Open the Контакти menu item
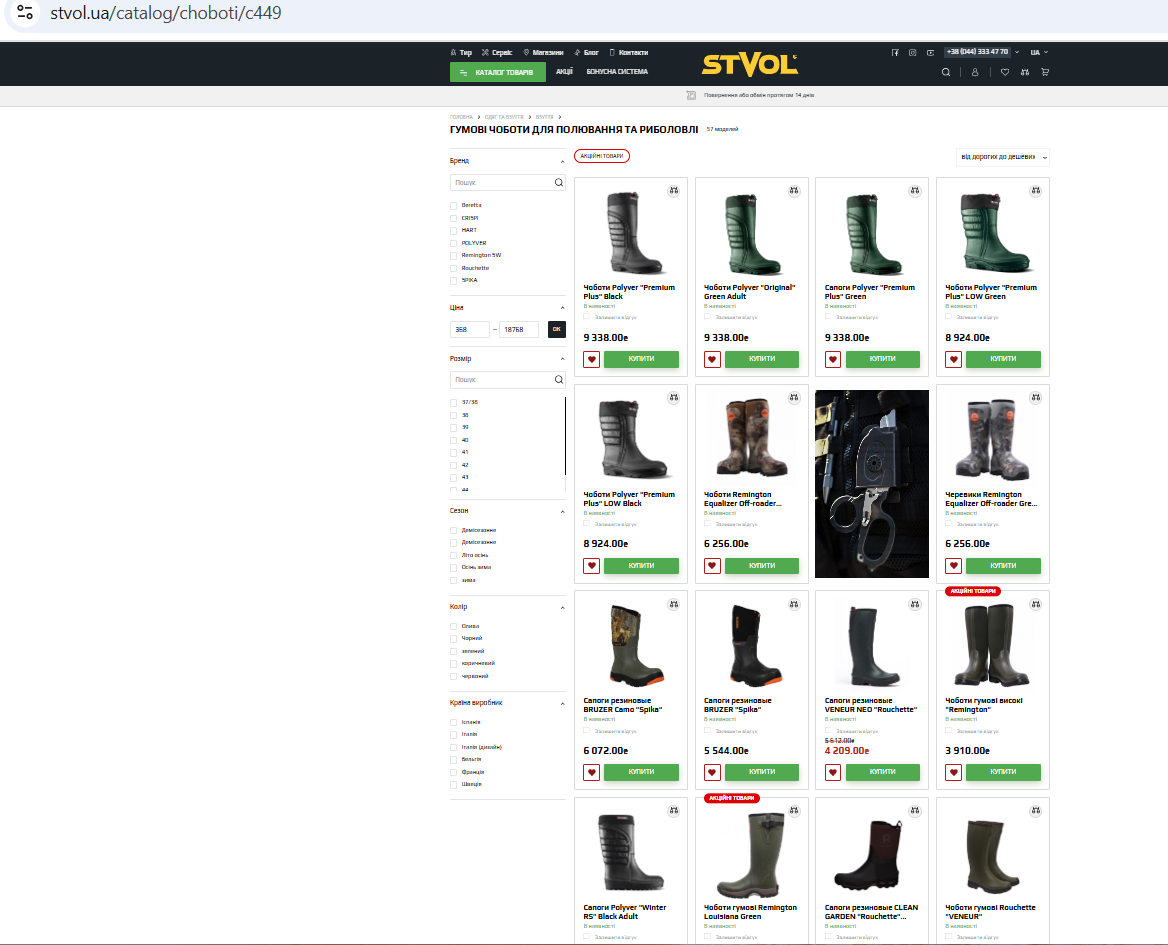The height and width of the screenshot is (945, 1168). [x=629, y=53]
